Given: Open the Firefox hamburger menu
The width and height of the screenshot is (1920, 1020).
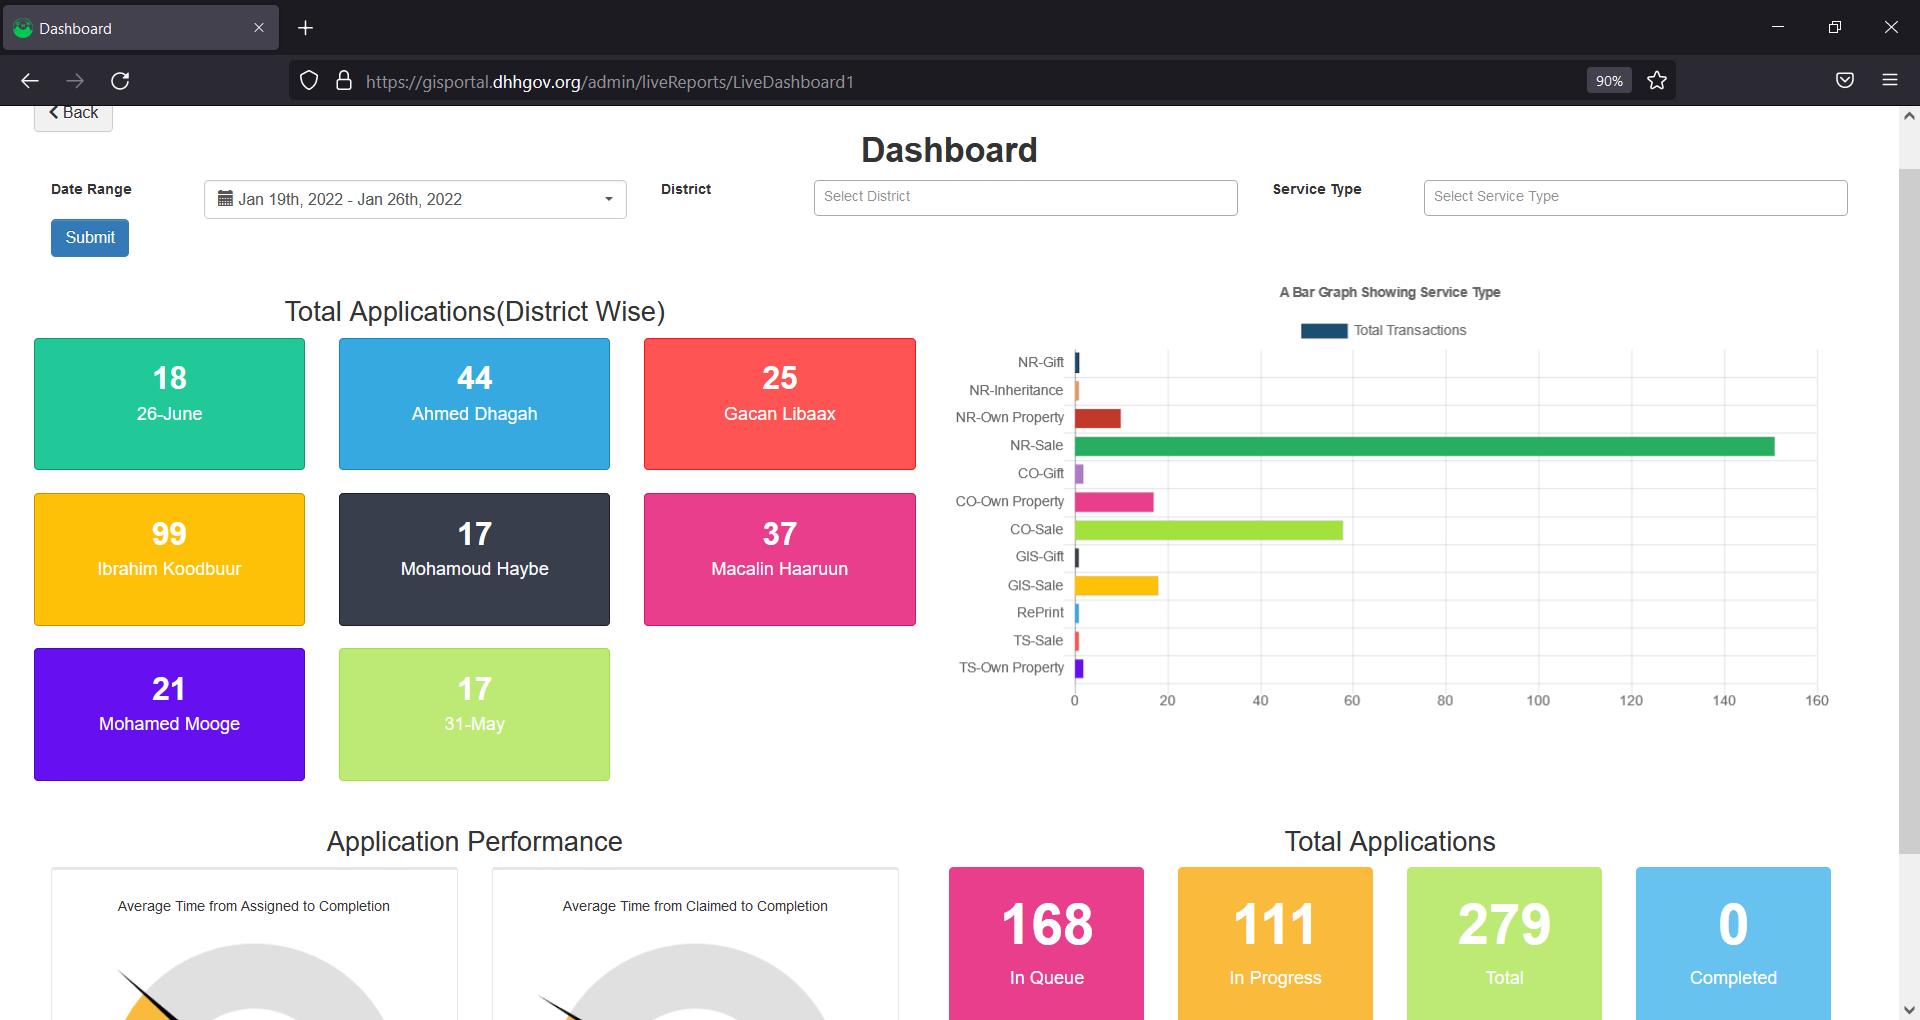Looking at the screenshot, I should click(1890, 81).
